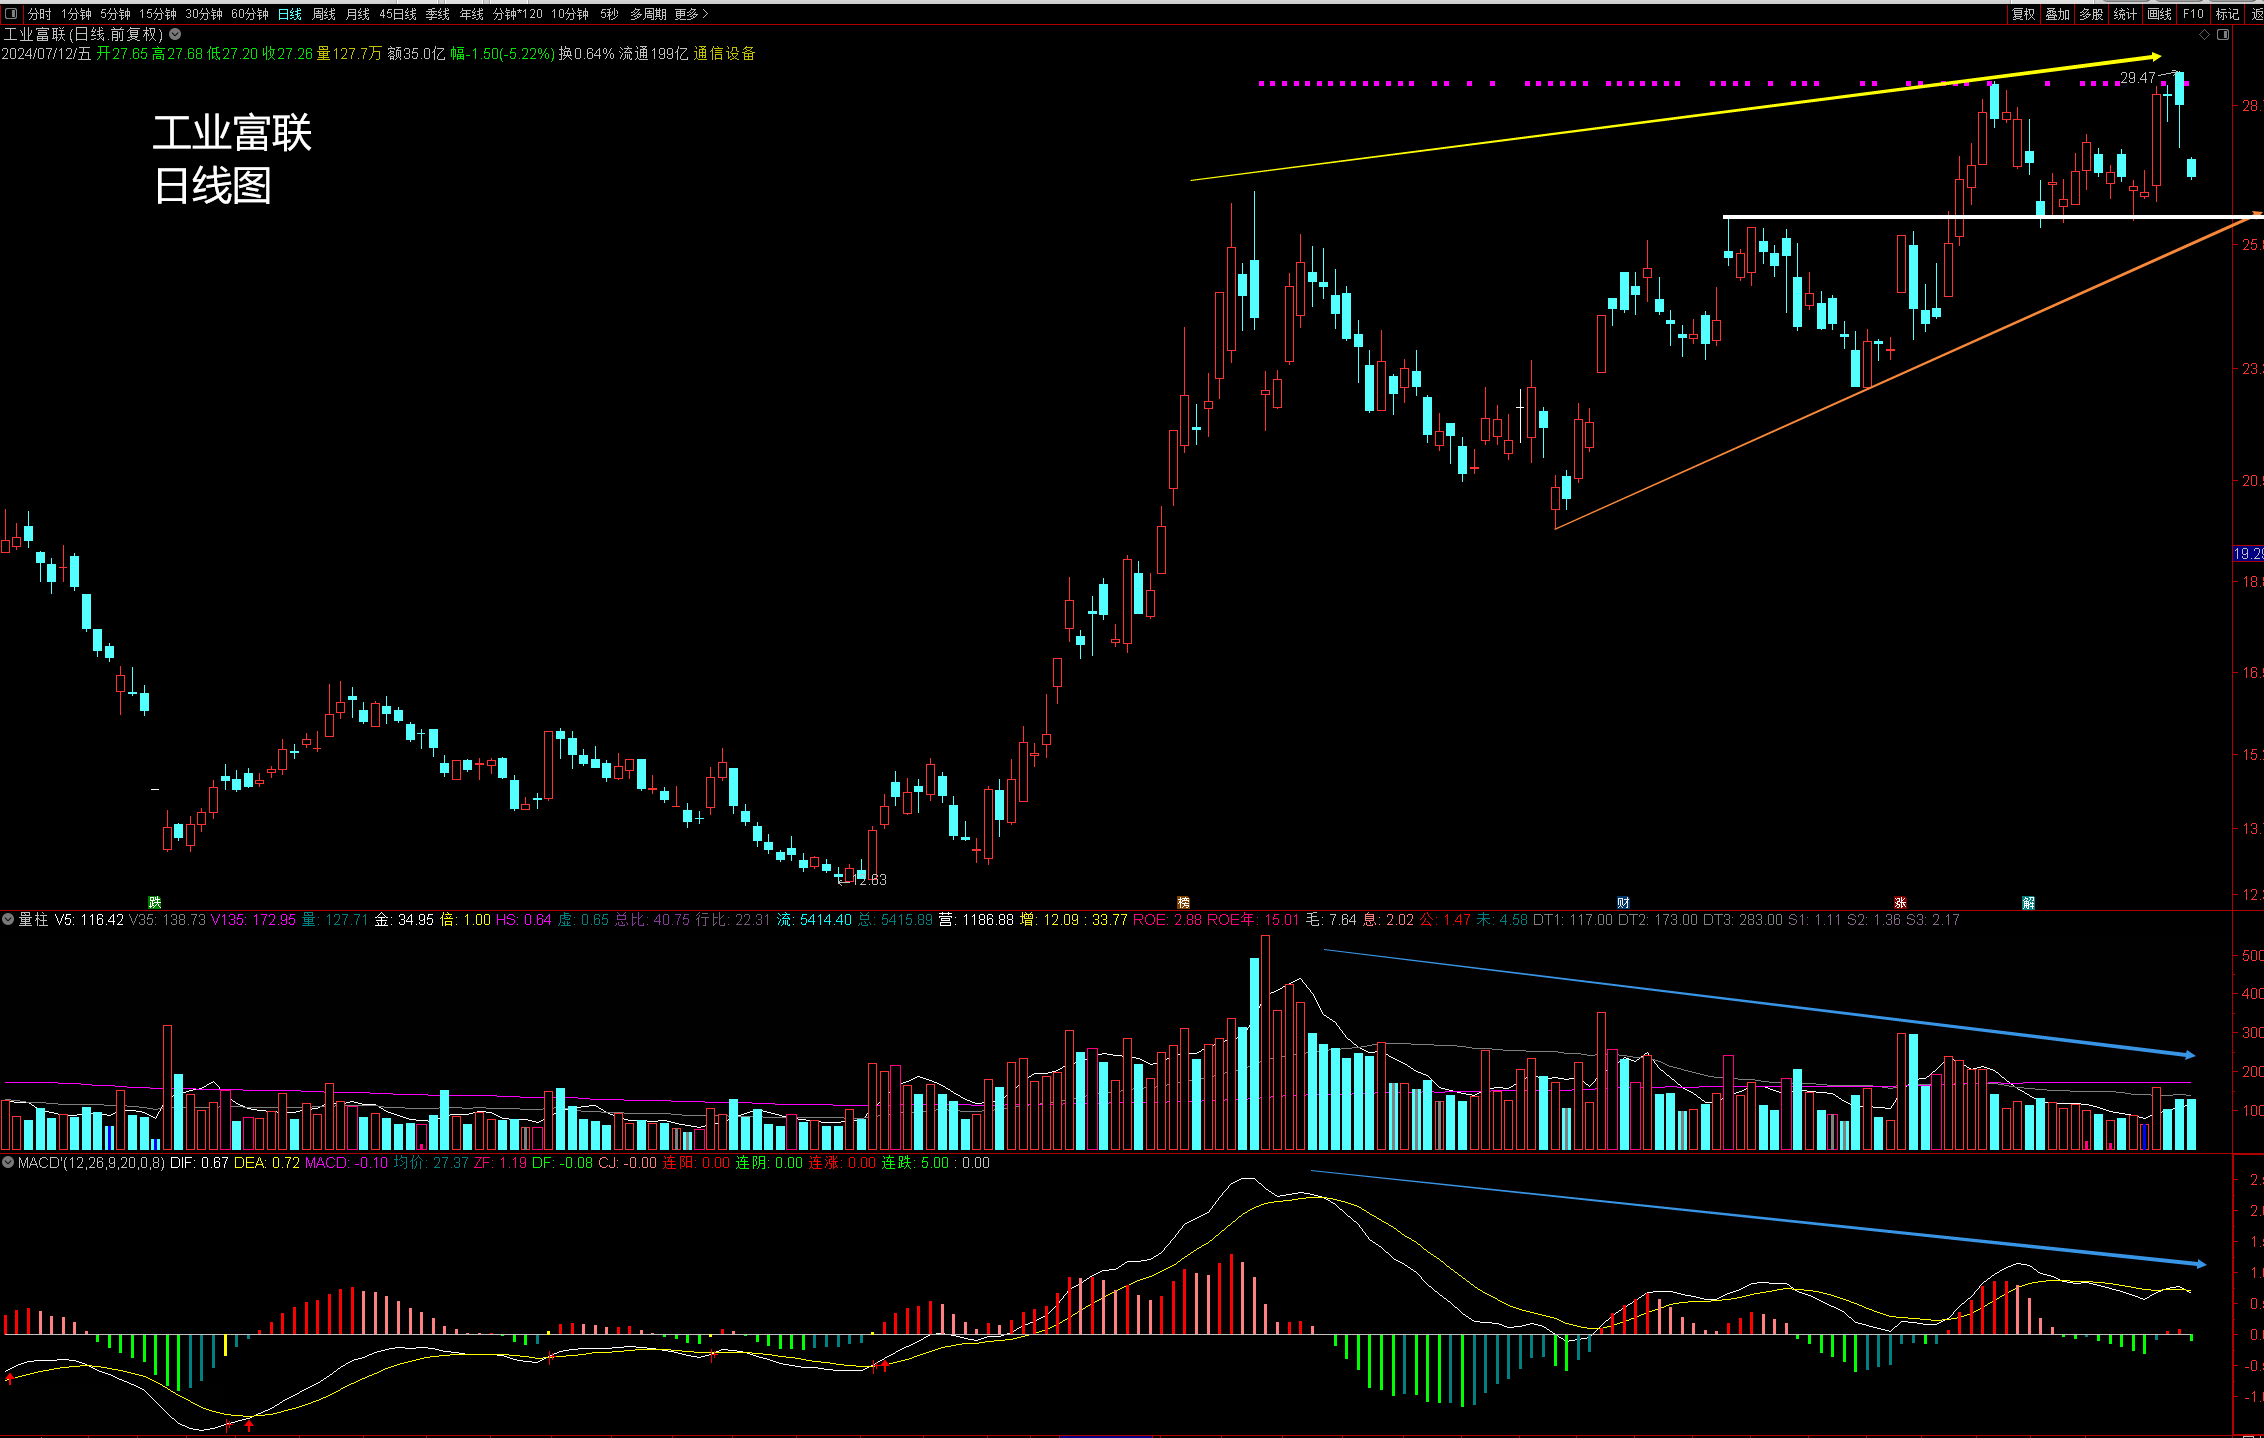Click the red 涨 marker icon
Viewport: 2264px width, 1438px height.
point(1900,903)
